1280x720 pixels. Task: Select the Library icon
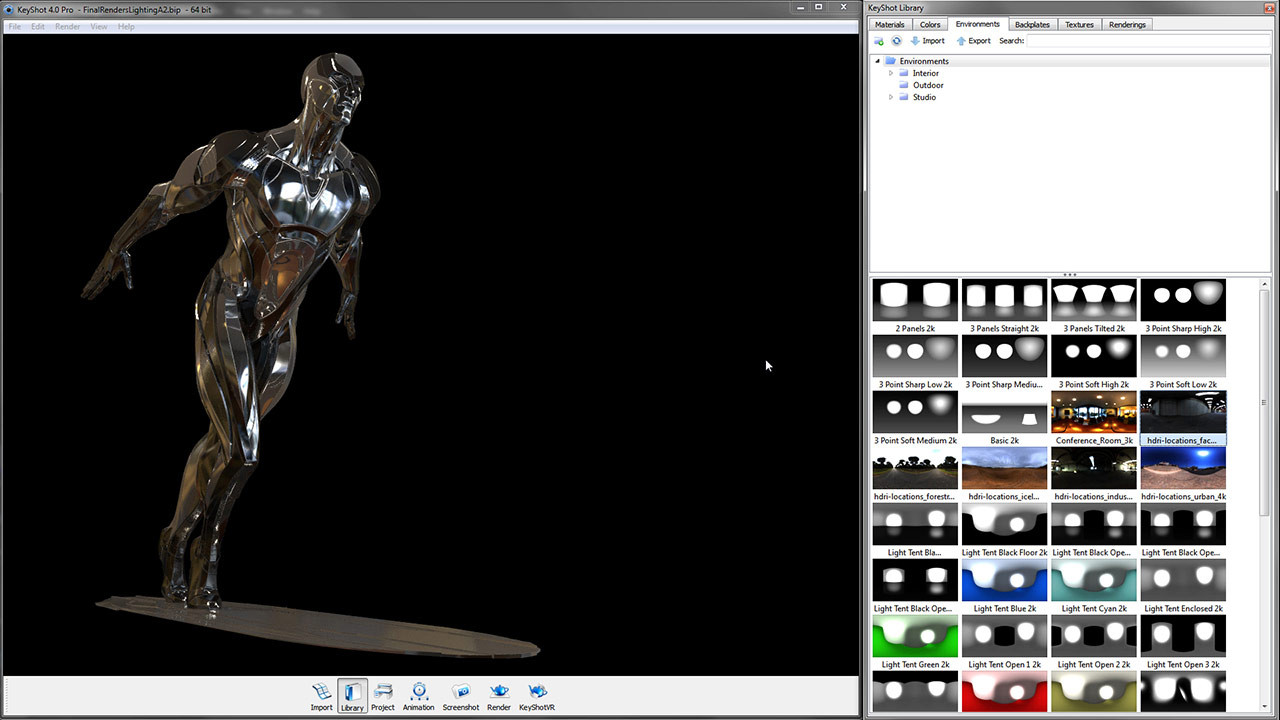[352, 695]
